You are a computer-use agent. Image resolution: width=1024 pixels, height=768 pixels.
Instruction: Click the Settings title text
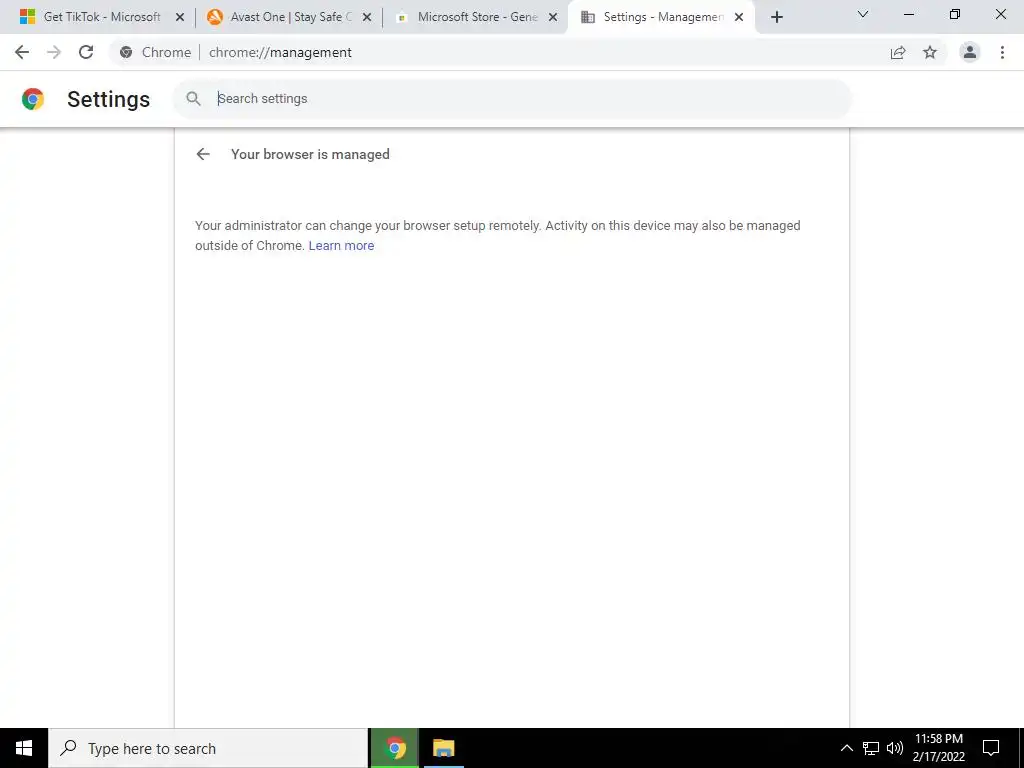click(108, 99)
